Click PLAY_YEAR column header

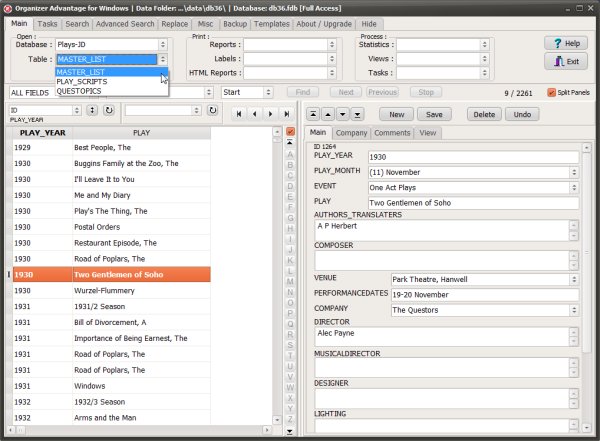point(42,133)
